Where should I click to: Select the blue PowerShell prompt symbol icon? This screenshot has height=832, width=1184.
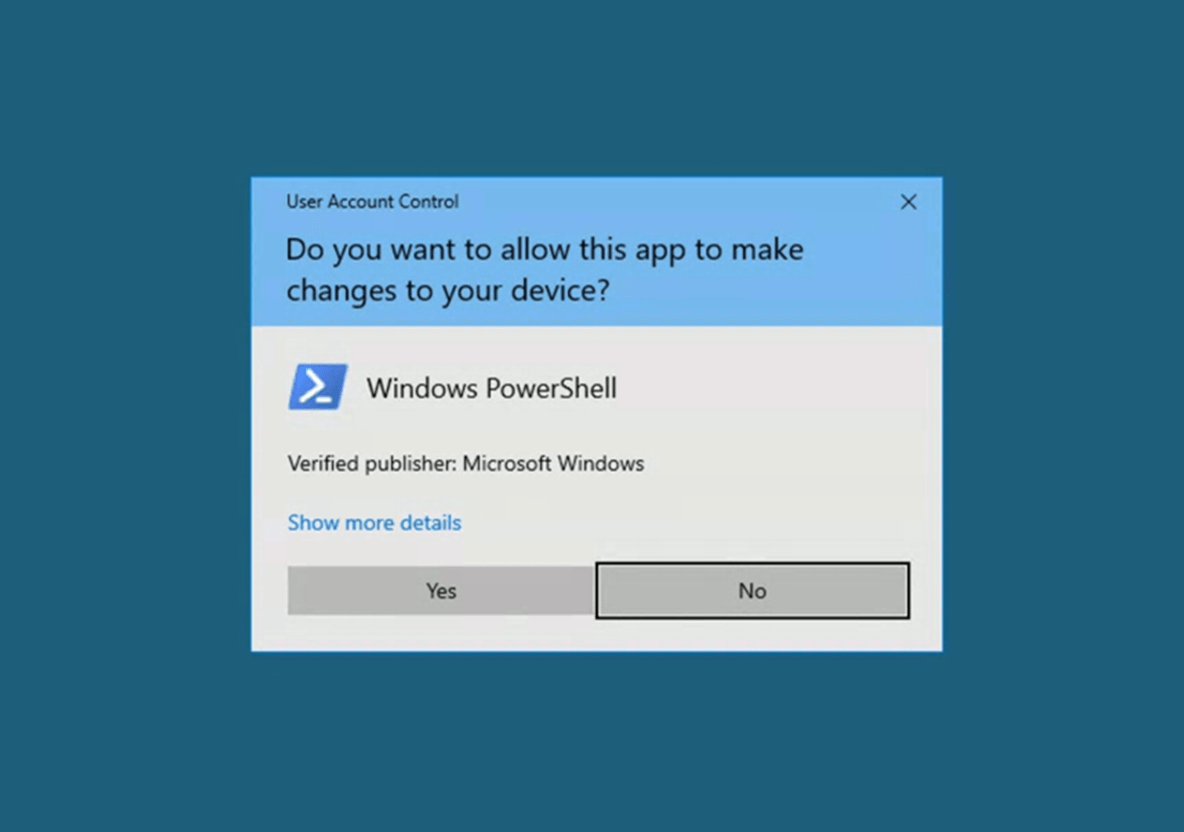click(318, 387)
